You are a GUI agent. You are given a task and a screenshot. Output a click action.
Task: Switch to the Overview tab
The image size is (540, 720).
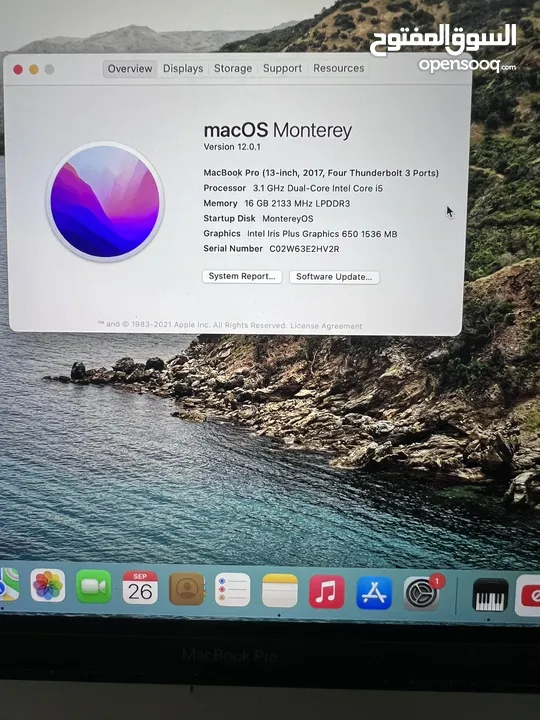tap(130, 69)
